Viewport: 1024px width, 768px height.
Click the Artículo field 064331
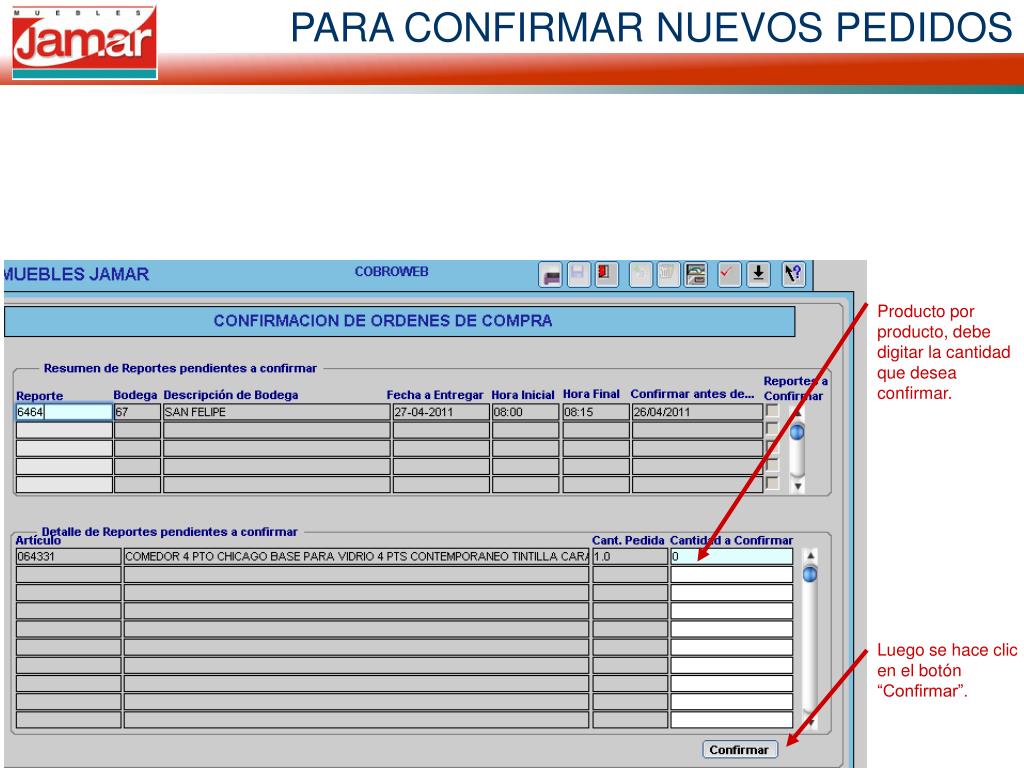[x=68, y=556]
